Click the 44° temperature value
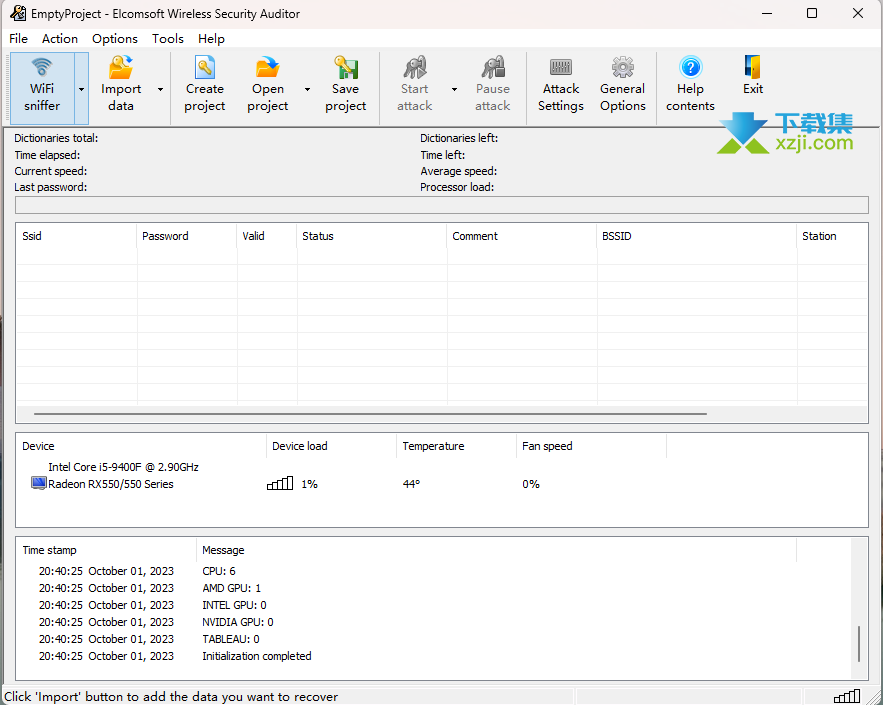Screen dimensions: 883x705 tap(411, 484)
